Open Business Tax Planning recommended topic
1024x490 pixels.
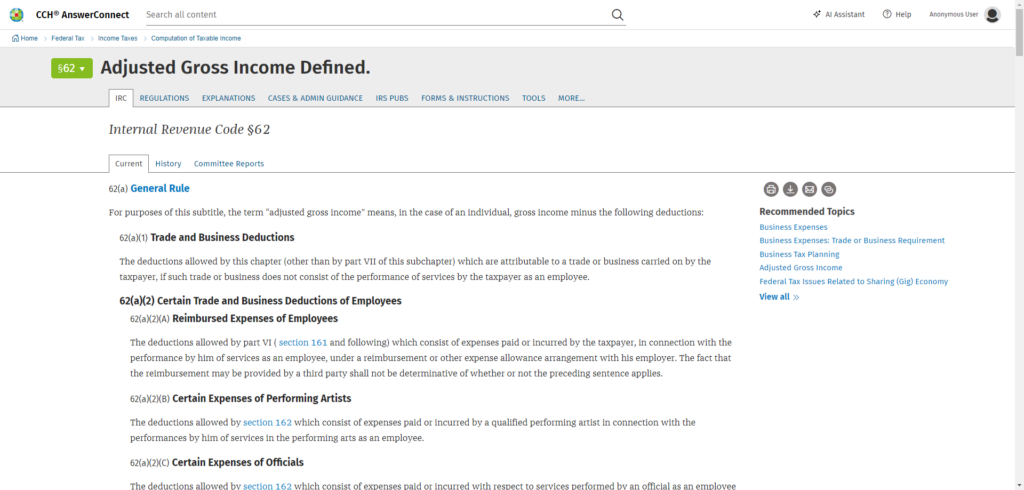coord(799,254)
